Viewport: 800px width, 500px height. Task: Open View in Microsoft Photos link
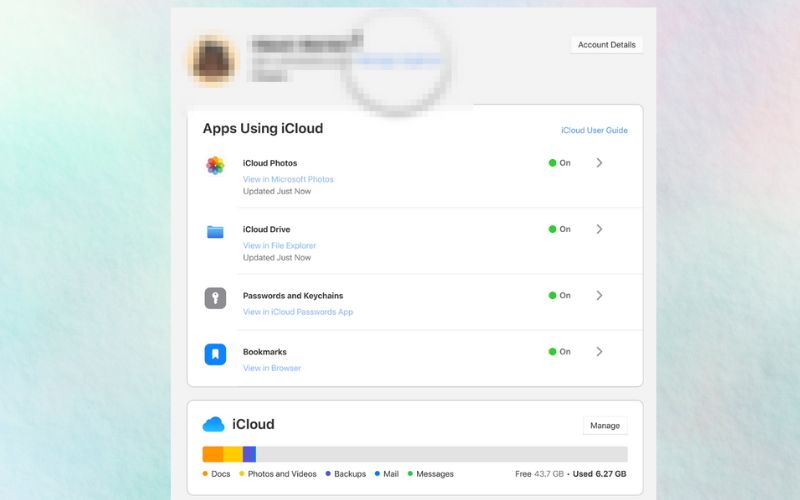click(288, 179)
